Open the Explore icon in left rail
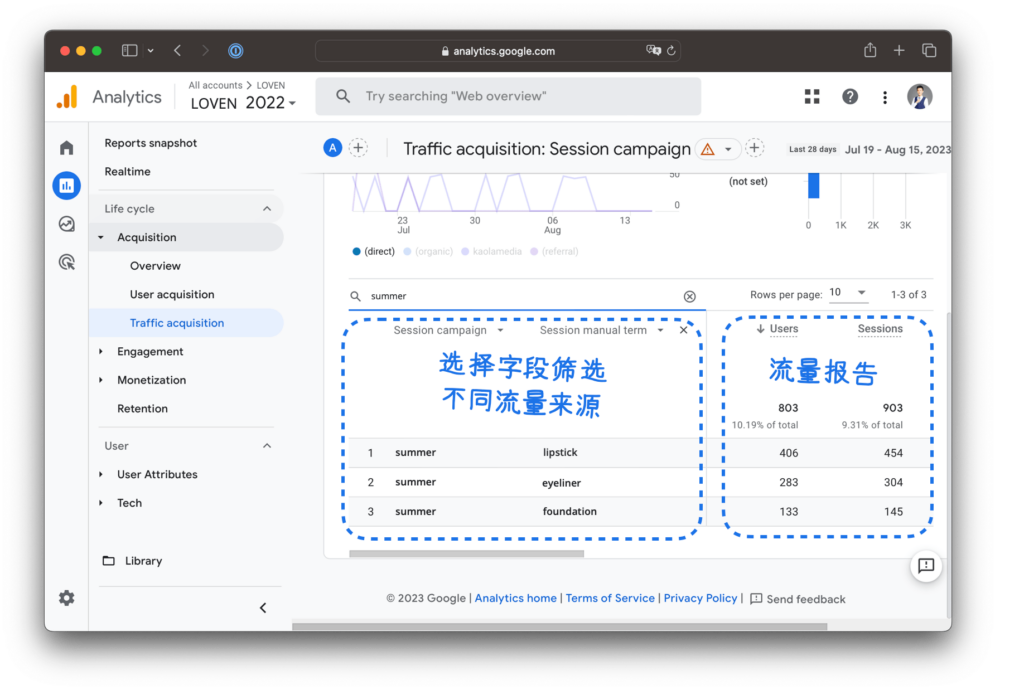 coord(67,224)
